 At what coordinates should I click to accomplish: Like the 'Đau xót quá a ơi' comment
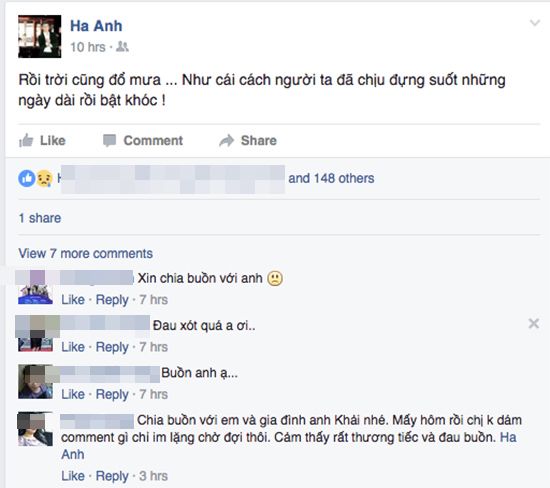coord(73,347)
